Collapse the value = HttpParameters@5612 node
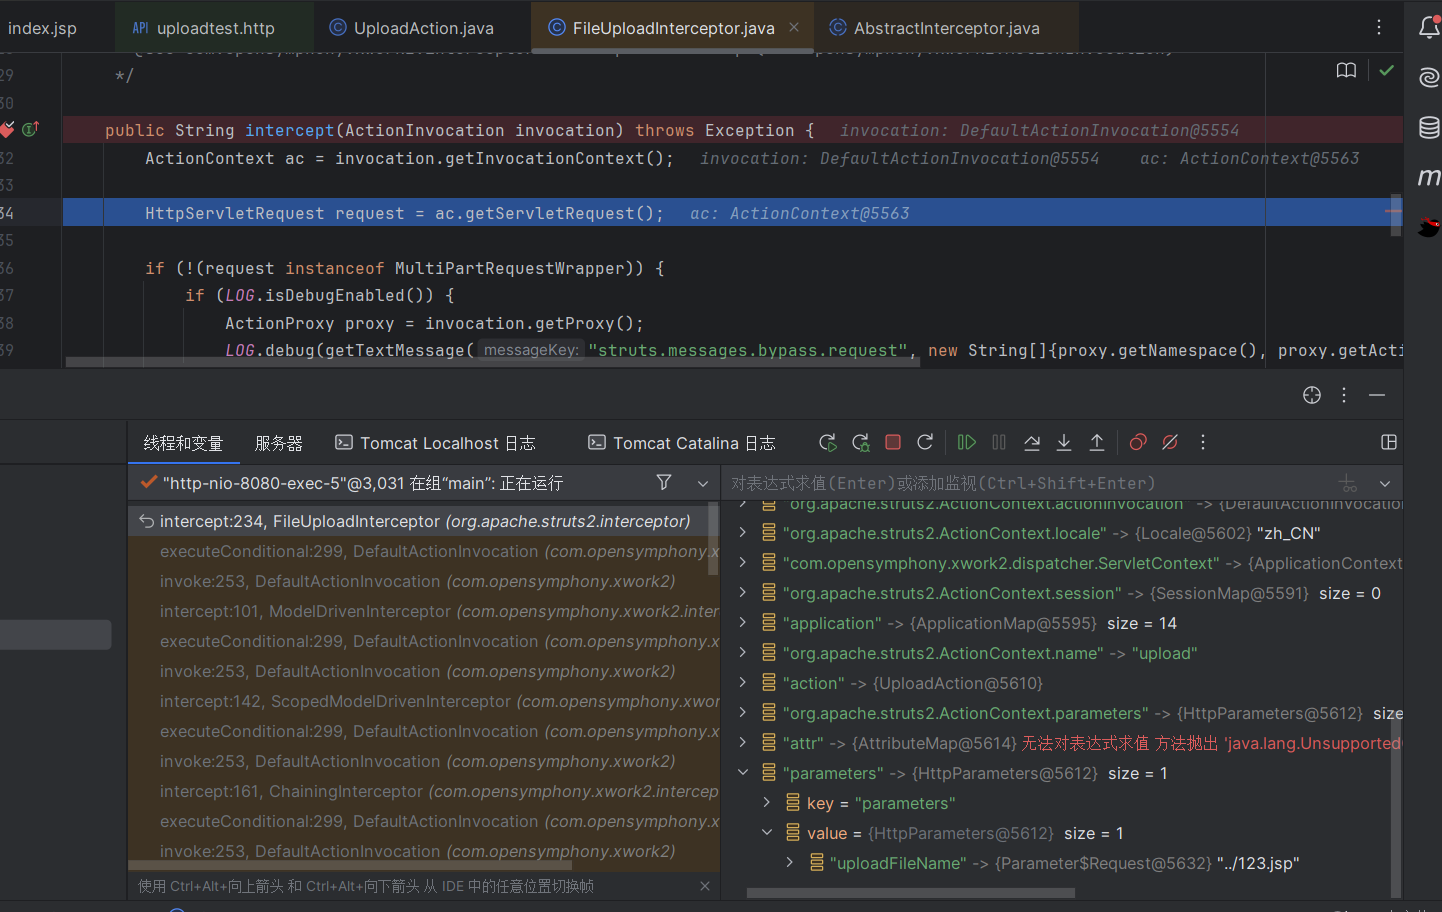Image resolution: width=1442 pixels, height=912 pixels. (x=766, y=833)
